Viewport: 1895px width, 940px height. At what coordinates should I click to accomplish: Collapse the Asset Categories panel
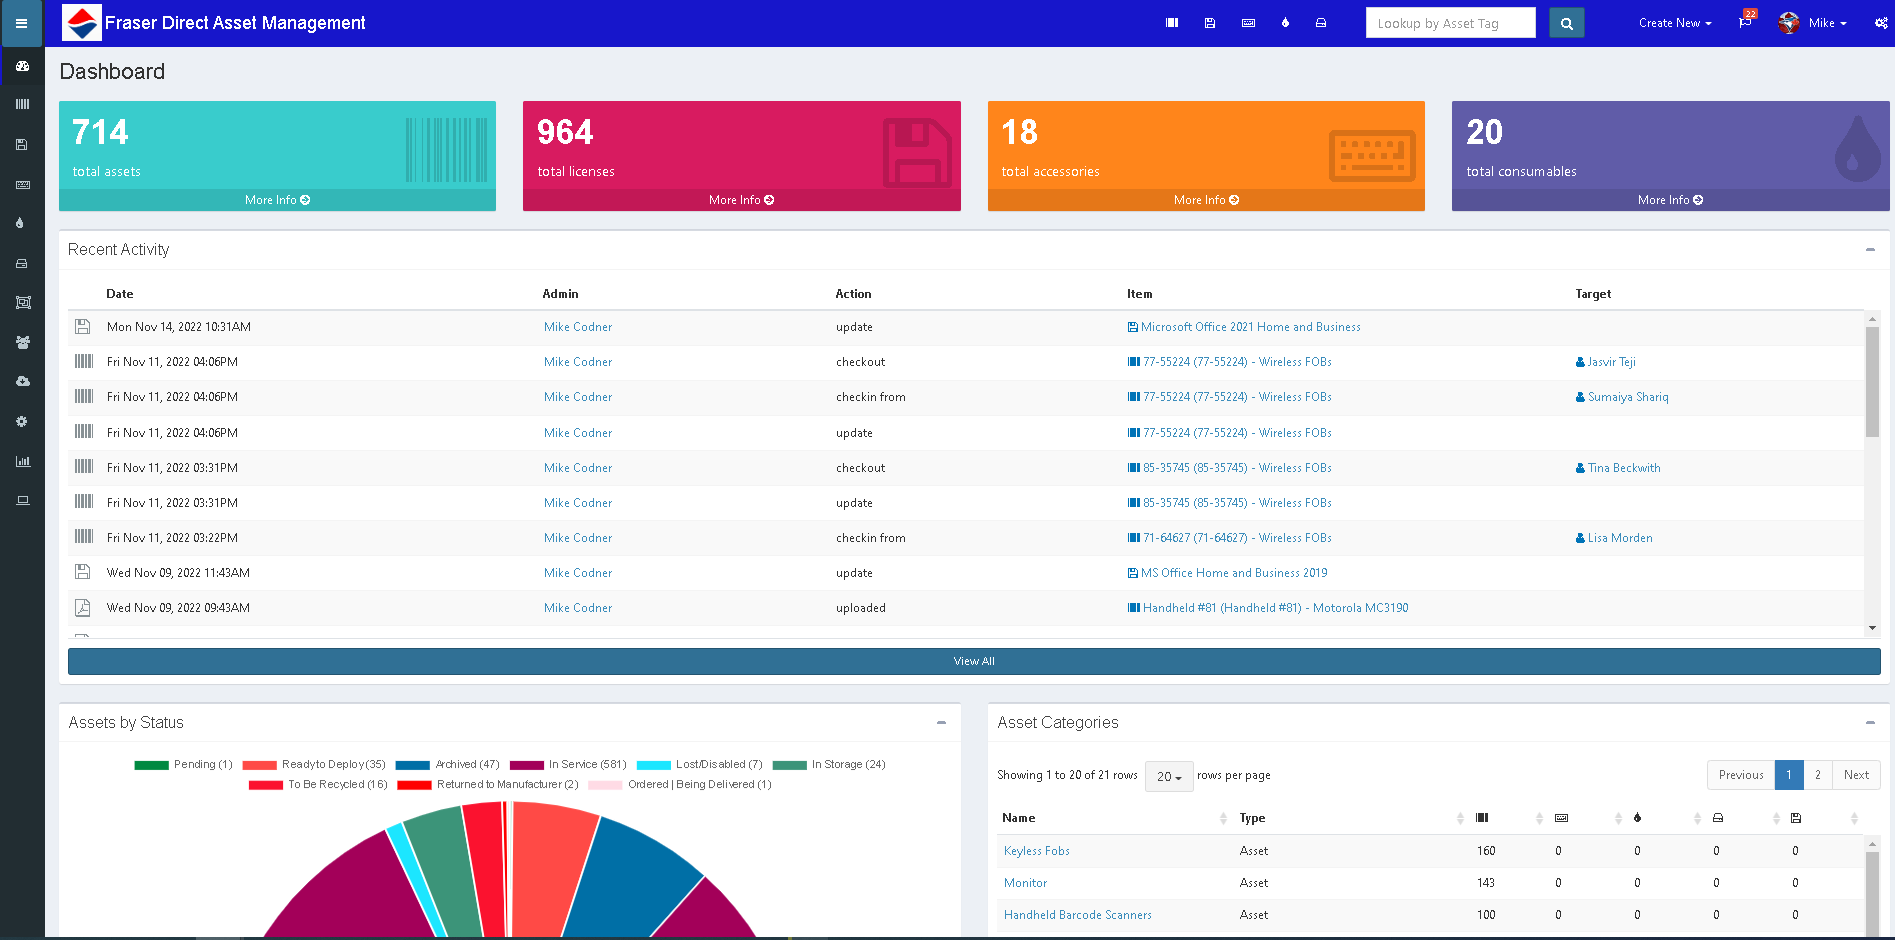[1871, 722]
